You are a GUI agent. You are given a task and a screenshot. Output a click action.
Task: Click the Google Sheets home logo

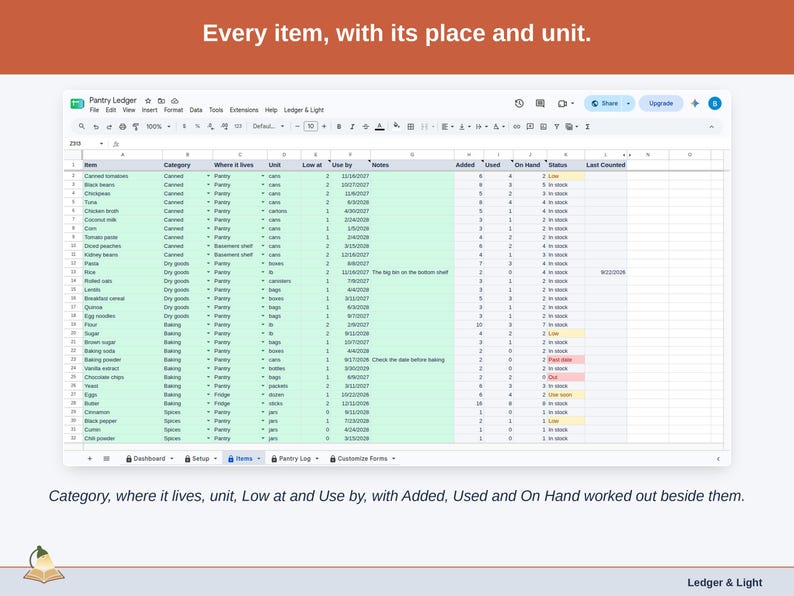(77, 104)
